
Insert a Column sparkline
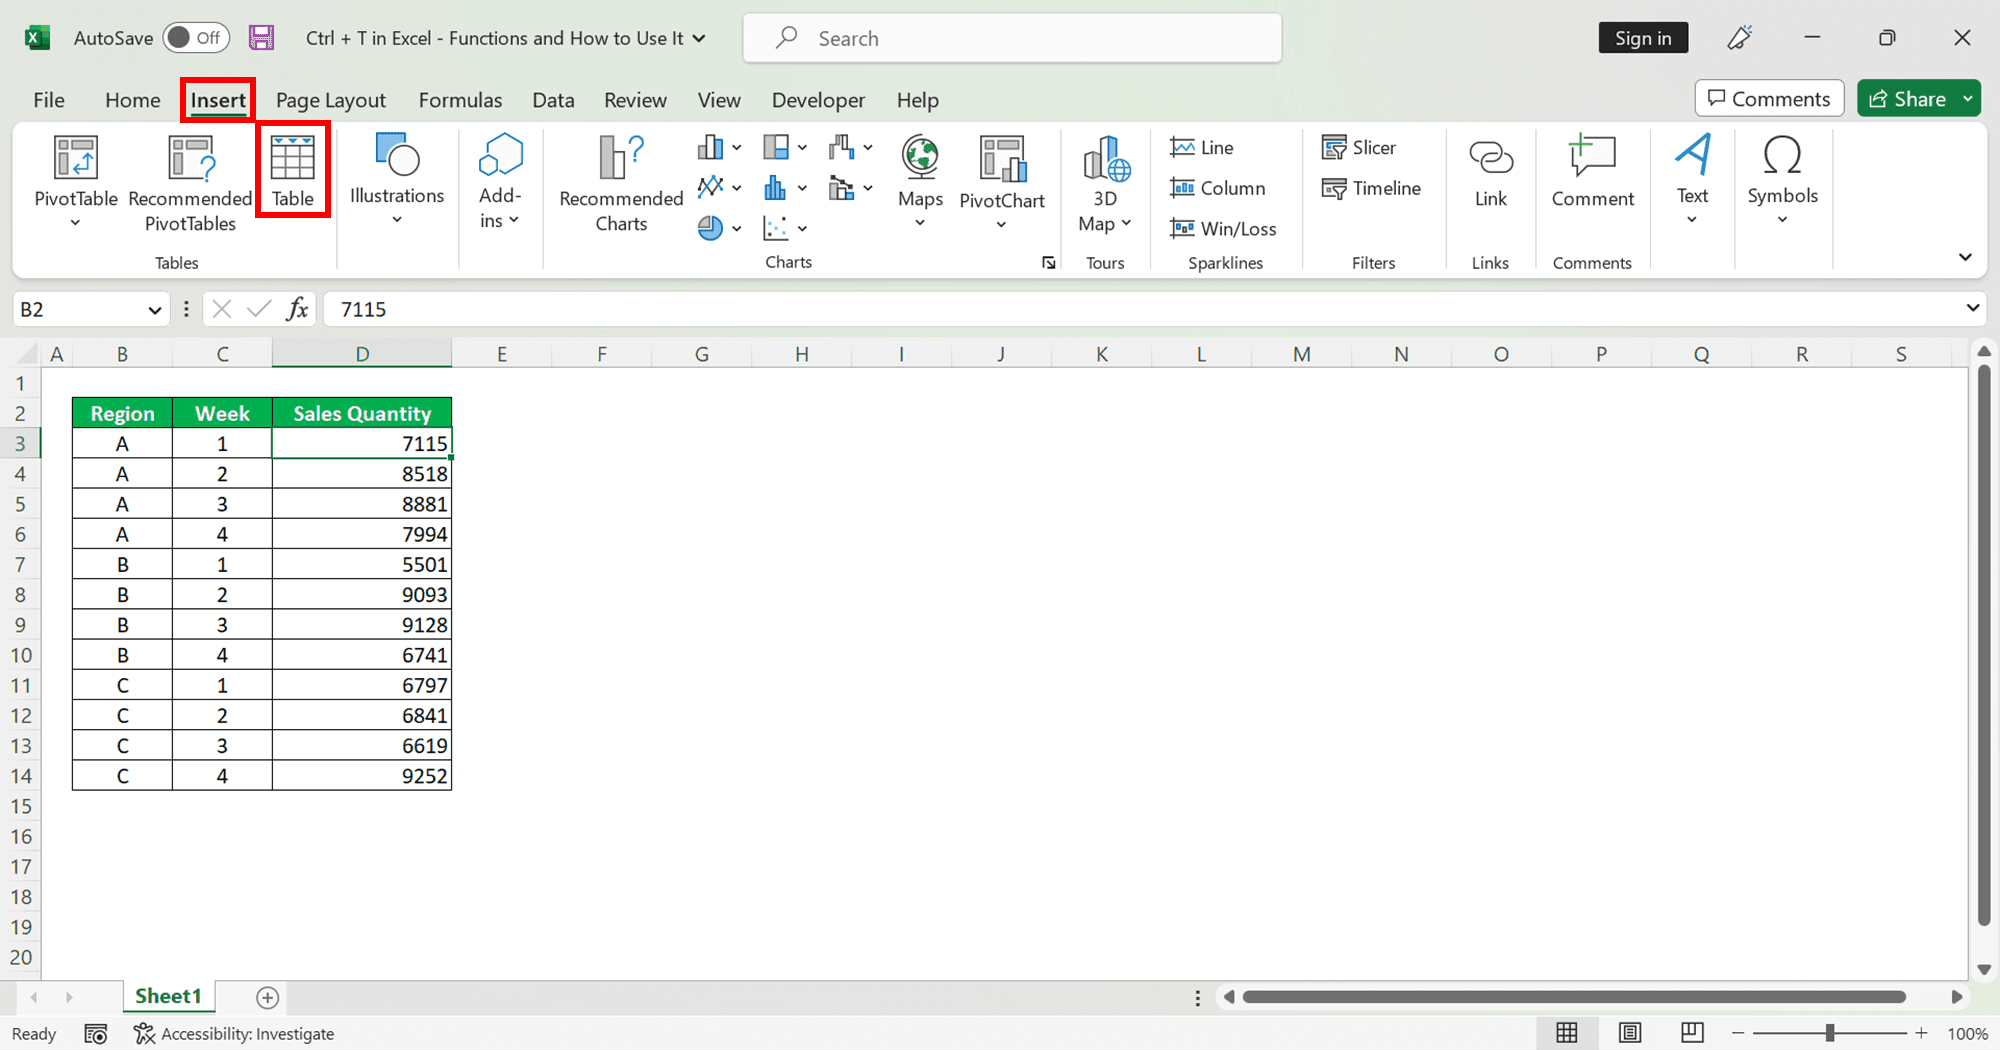(1217, 188)
